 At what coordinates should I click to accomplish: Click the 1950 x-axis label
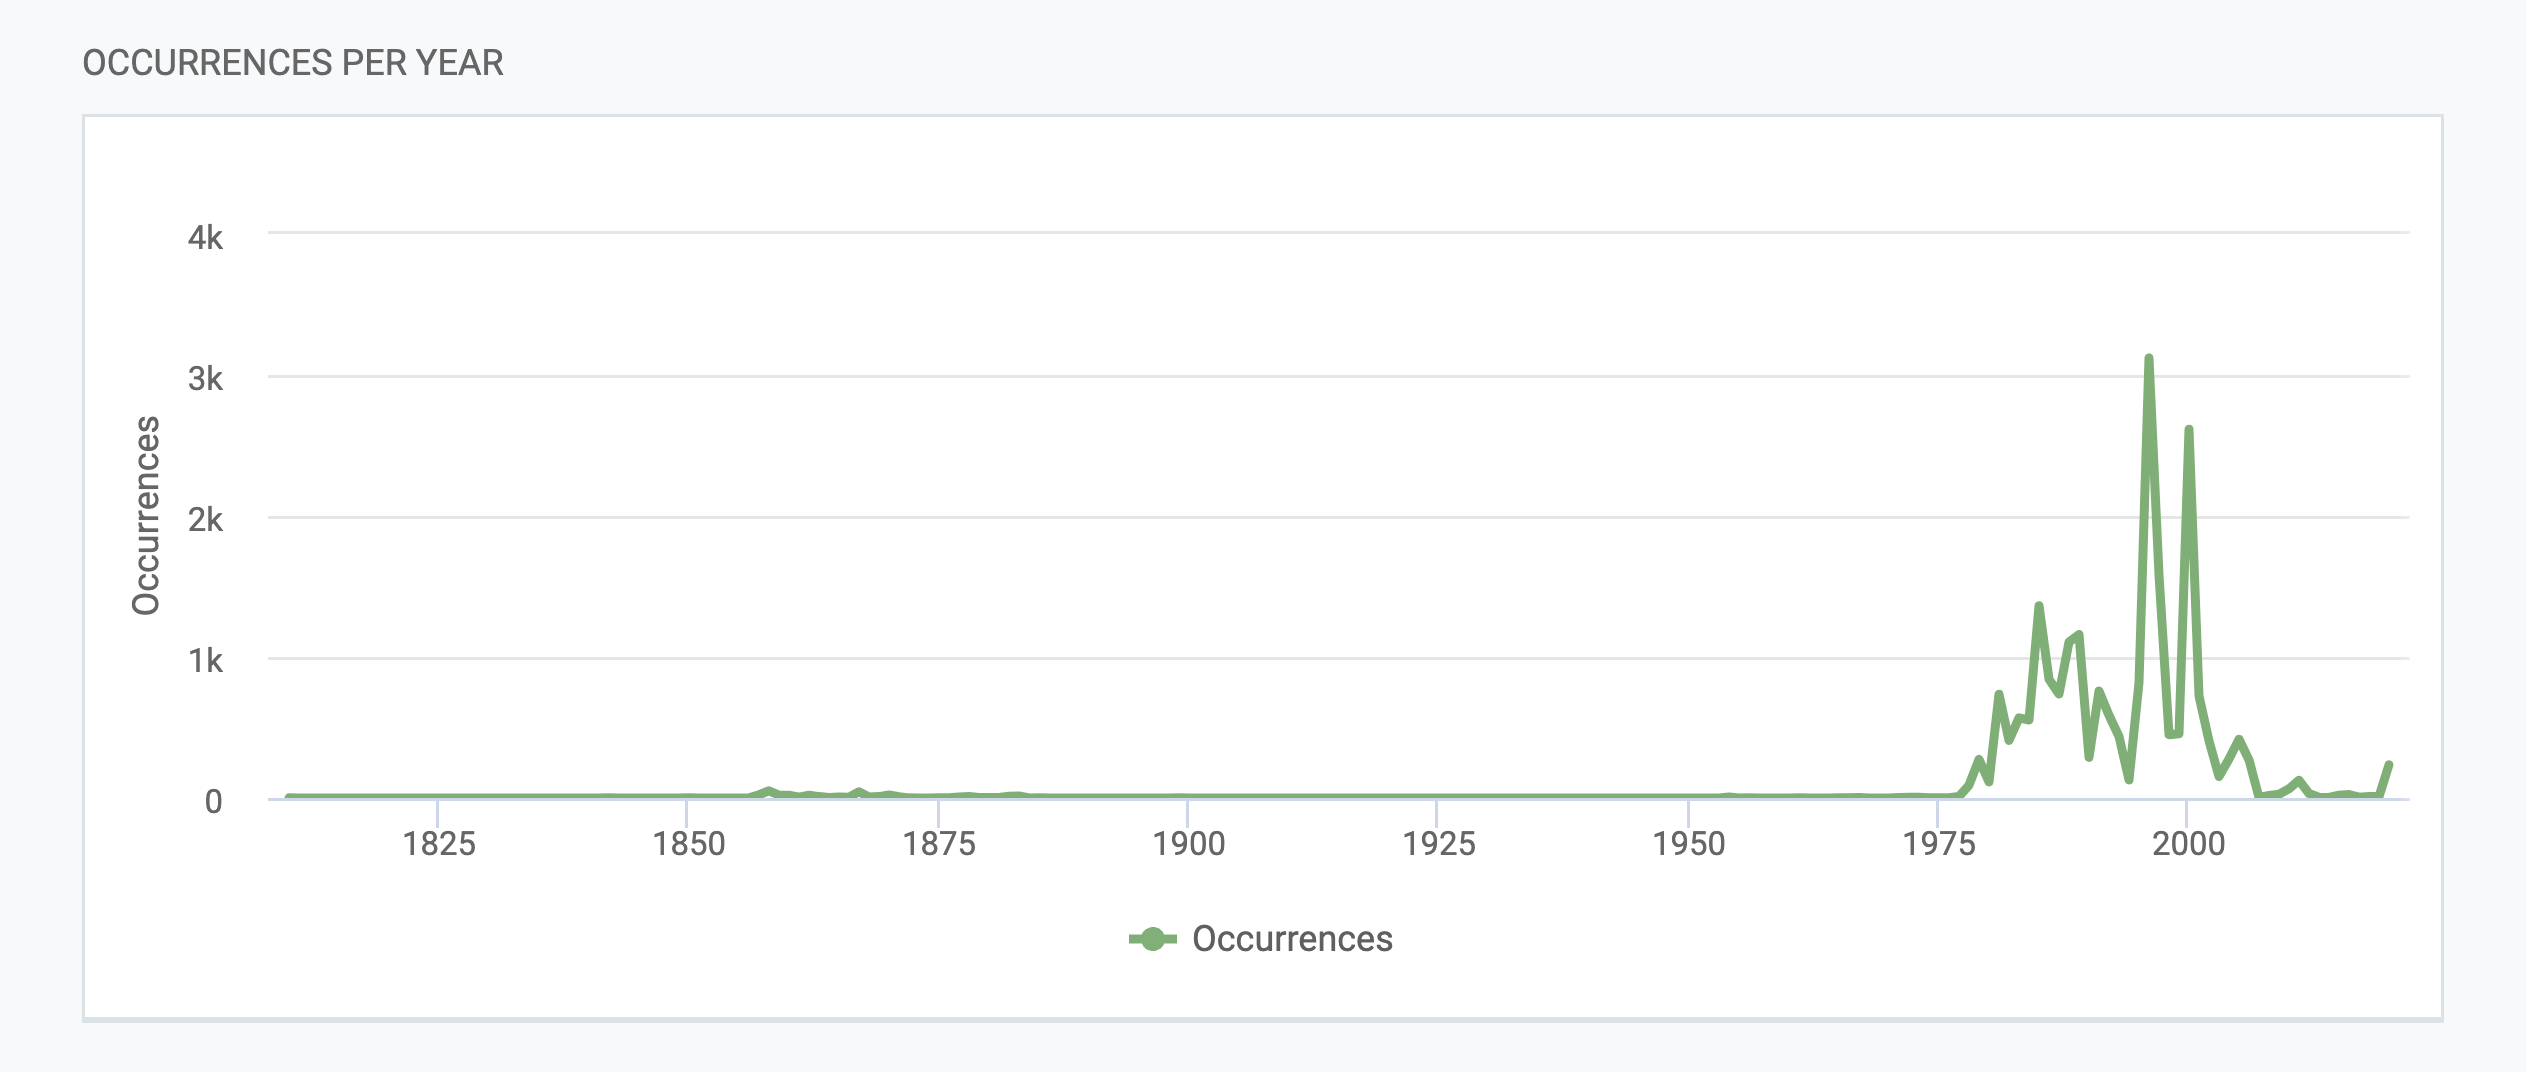click(x=1688, y=844)
